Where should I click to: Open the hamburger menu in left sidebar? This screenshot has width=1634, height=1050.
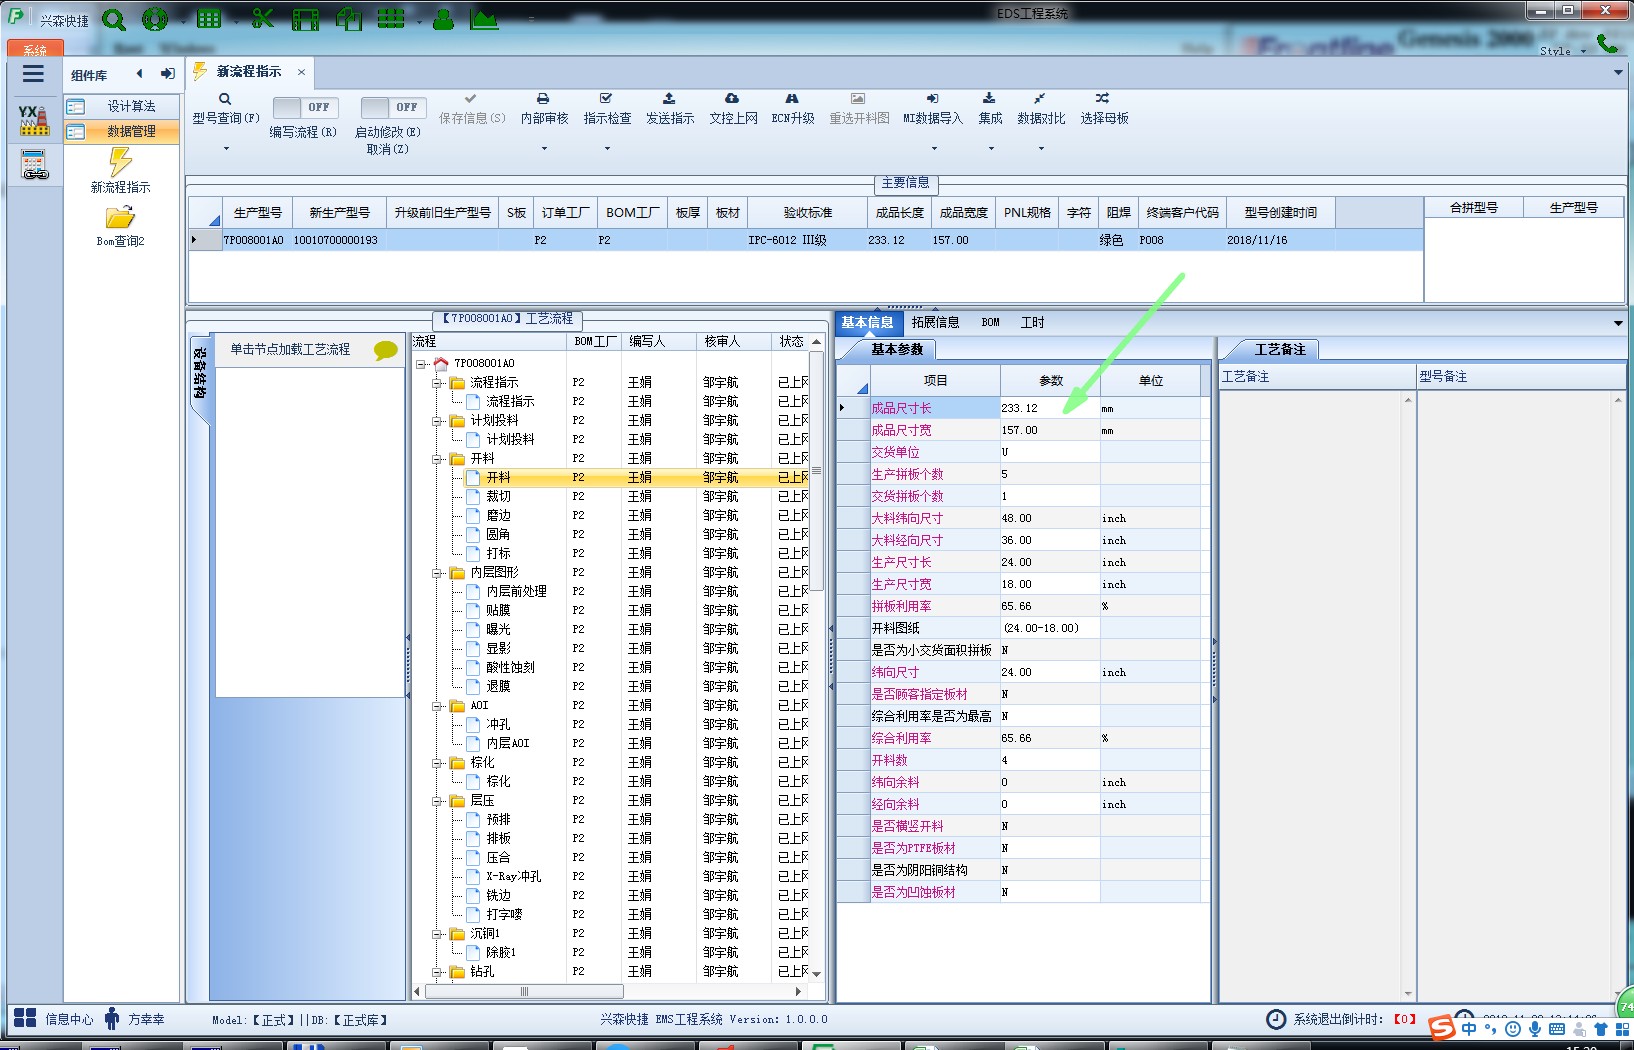tap(33, 74)
